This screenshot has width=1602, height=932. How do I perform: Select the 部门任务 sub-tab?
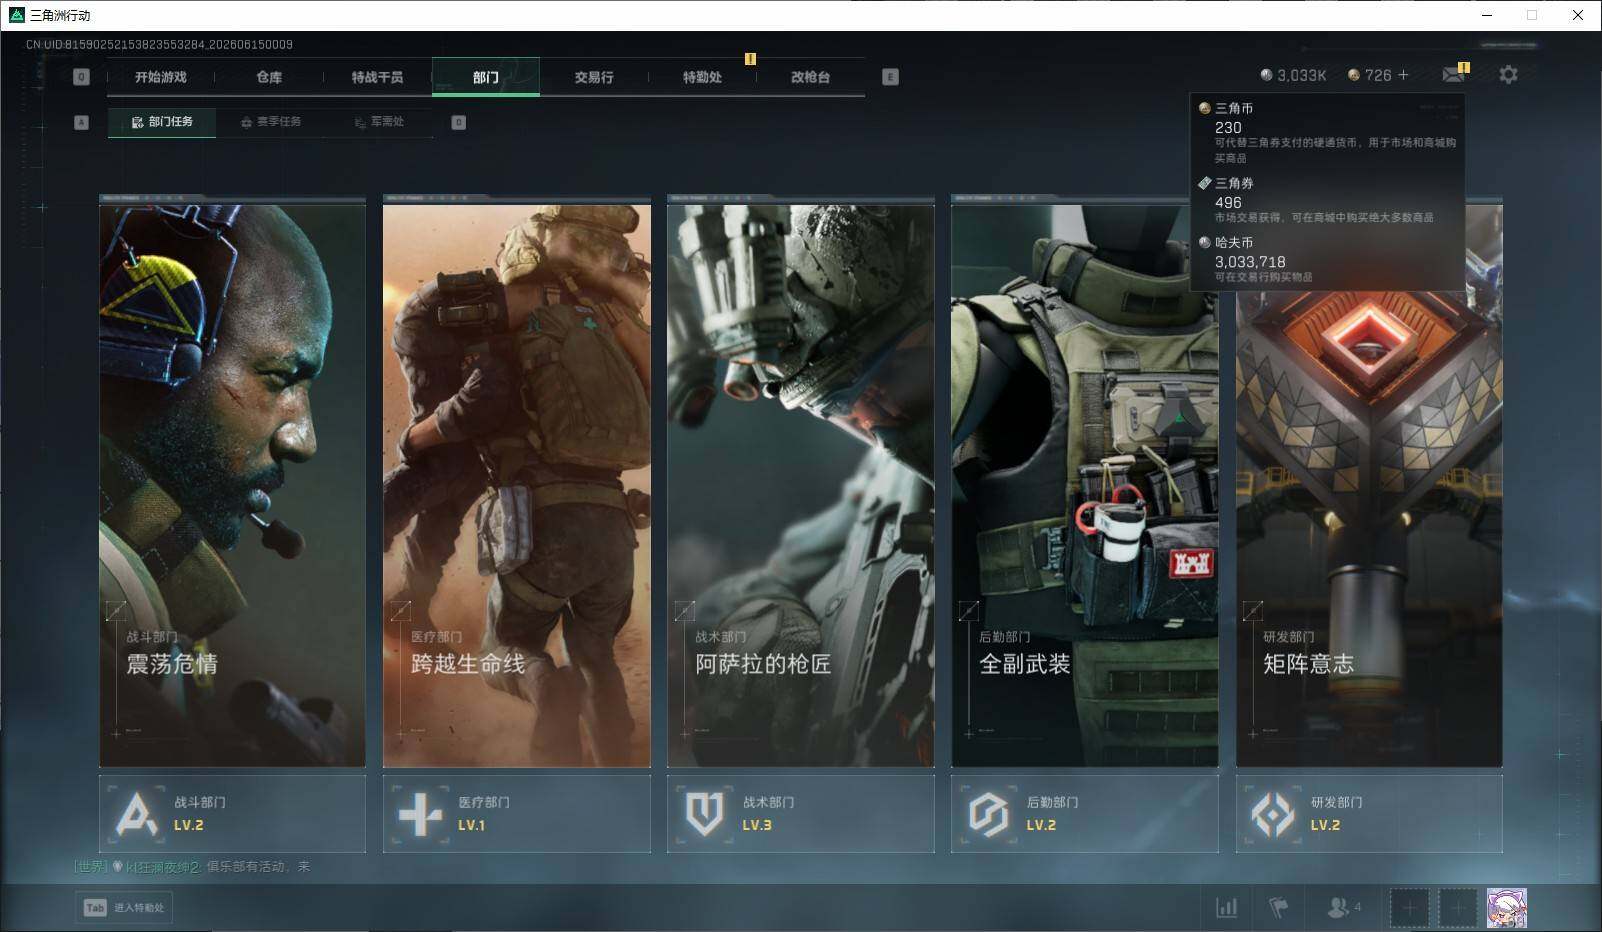pos(162,122)
